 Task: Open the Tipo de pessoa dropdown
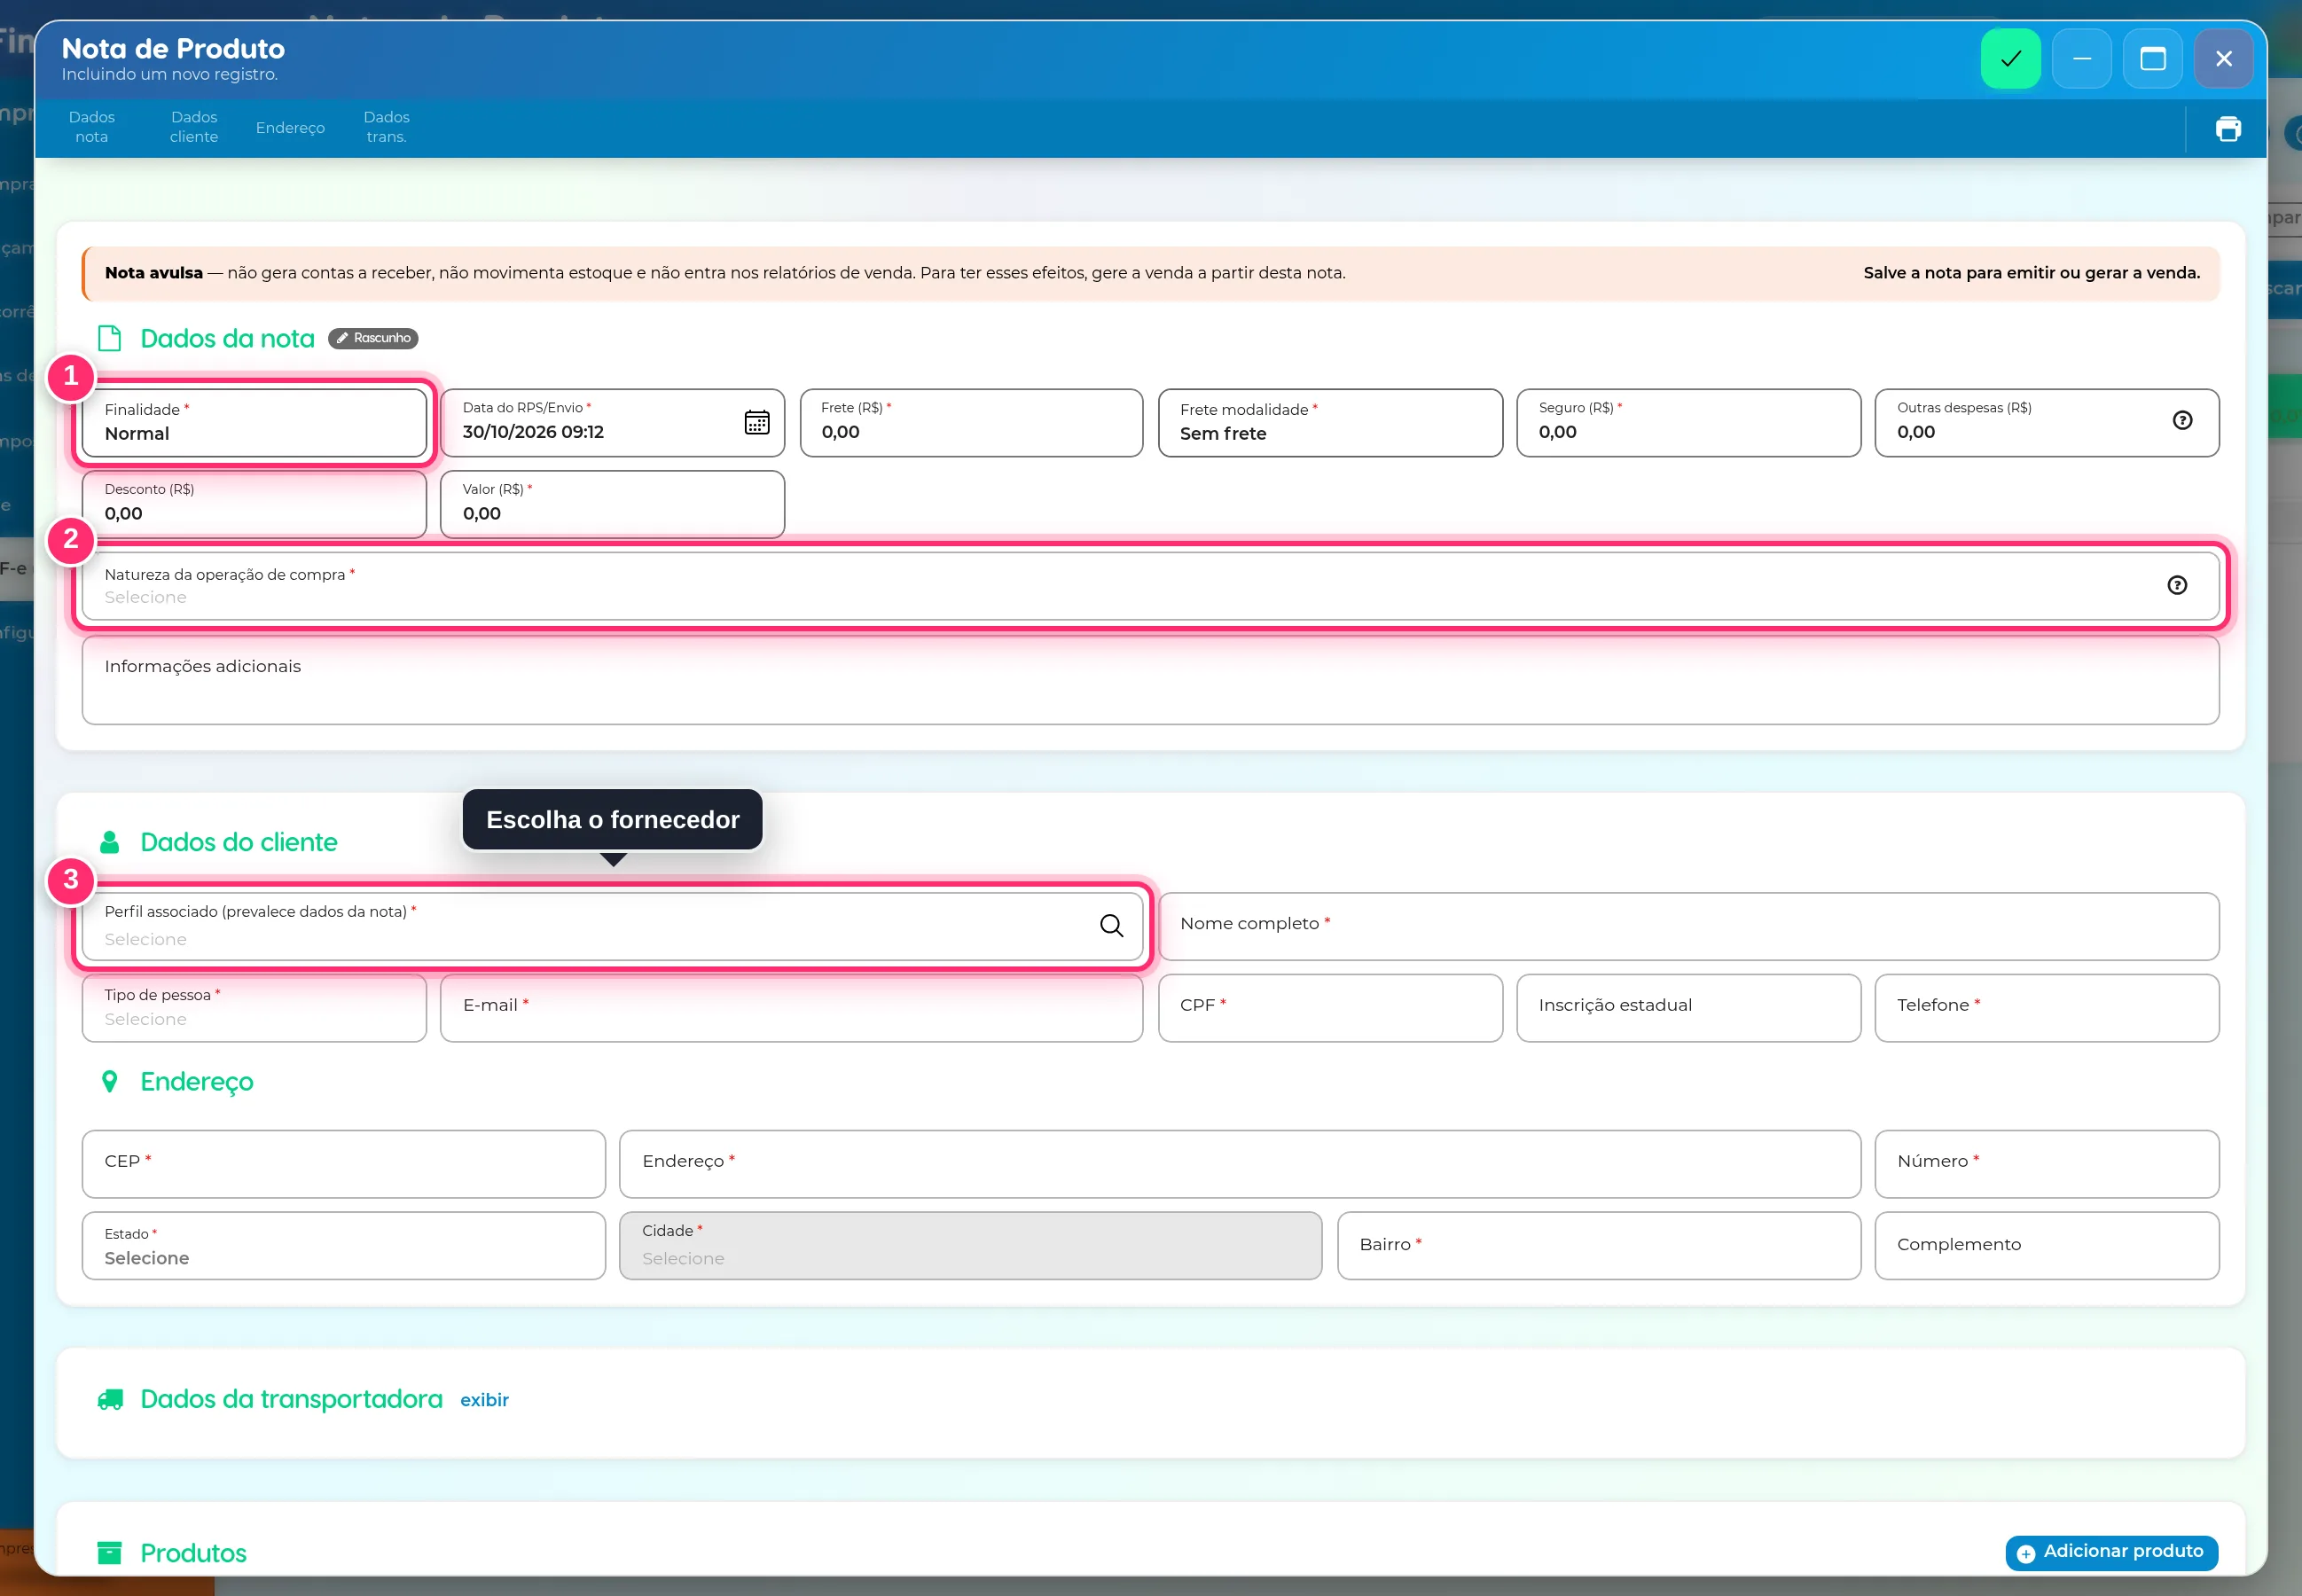click(254, 1008)
